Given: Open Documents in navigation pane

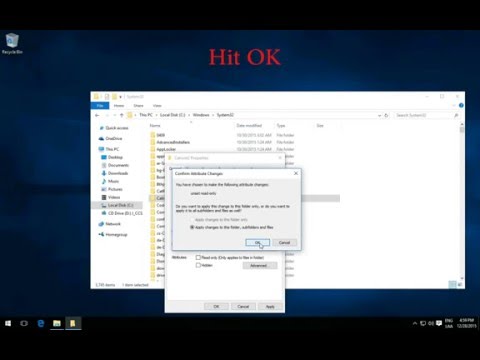Looking at the screenshot, I should (118, 165).
